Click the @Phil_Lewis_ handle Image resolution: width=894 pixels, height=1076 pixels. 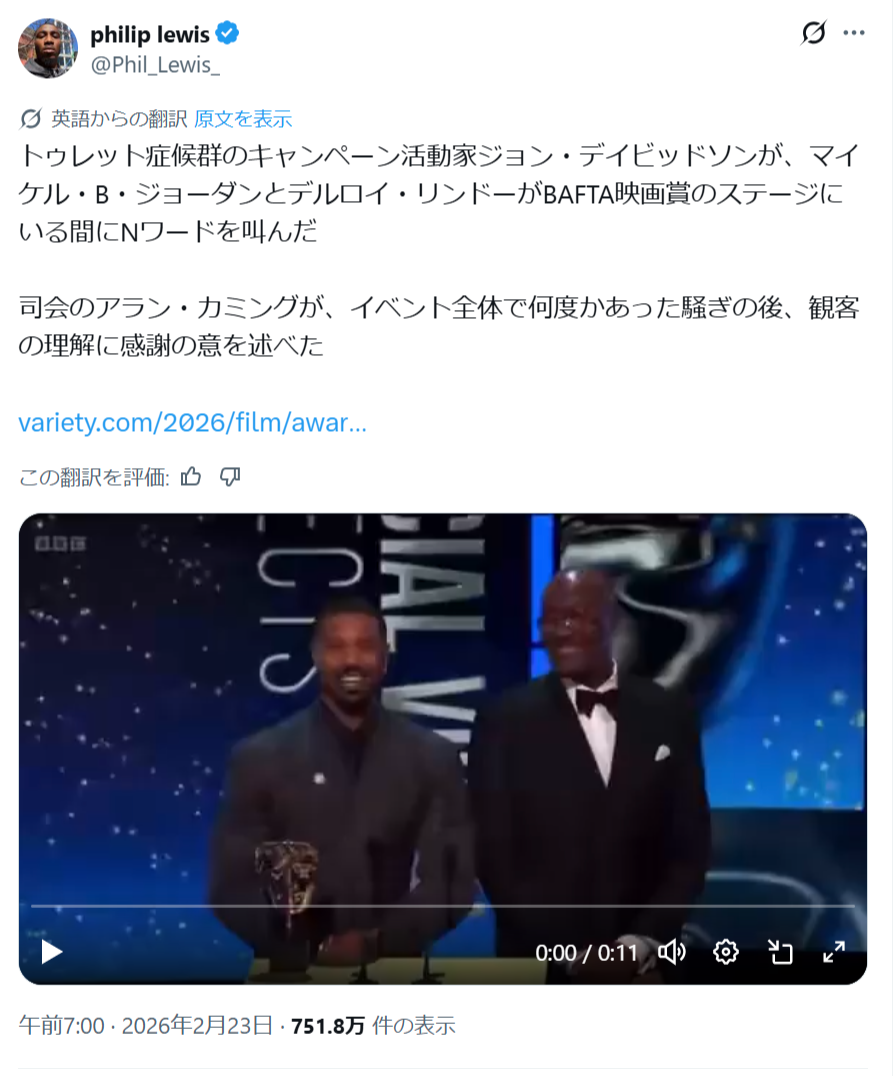(155, 65)
